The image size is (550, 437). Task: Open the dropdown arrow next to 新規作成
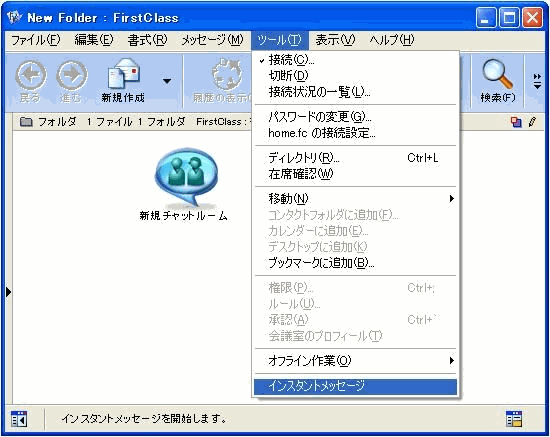click(167, 81)
